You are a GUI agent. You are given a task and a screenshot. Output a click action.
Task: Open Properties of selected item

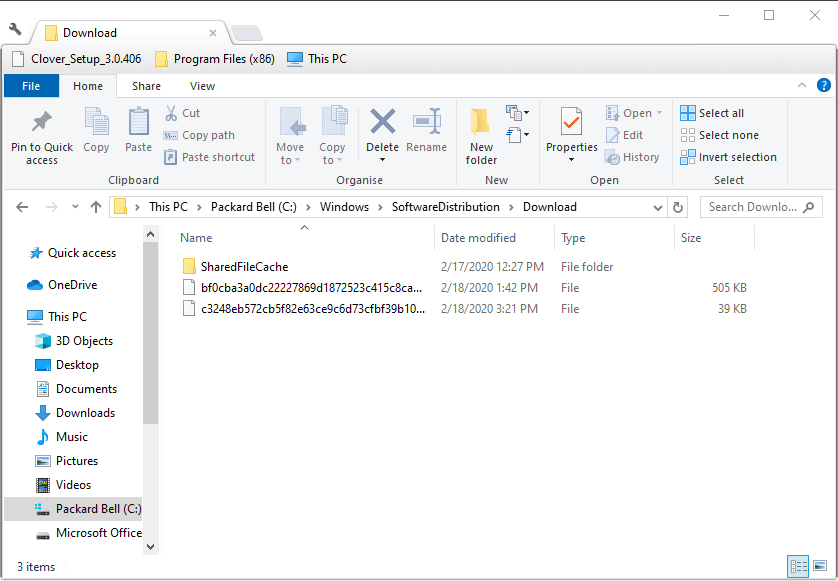[x=571, y=128]
